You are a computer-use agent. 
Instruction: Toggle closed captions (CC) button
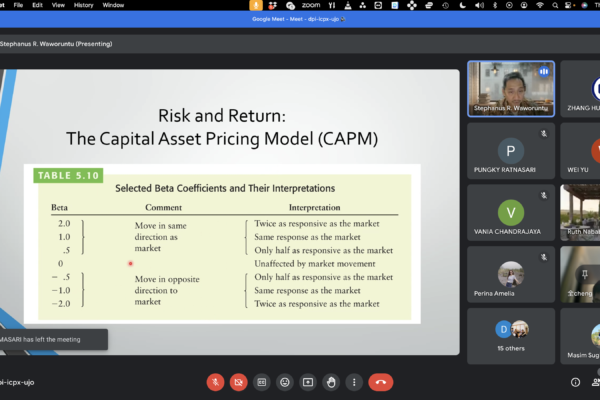coord(262,382)
